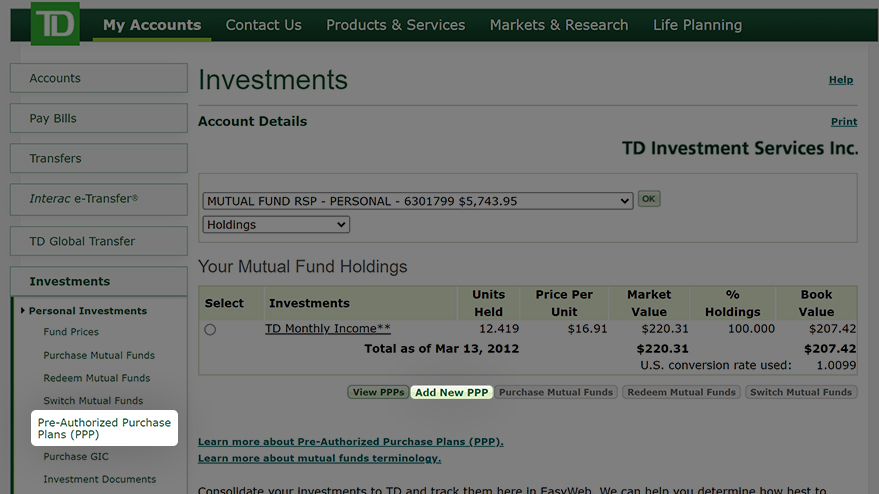Open TD Global Transfer in the sidebar
Image resolution: width=879 pixels, height=494 pixels.
coord(99,241)
